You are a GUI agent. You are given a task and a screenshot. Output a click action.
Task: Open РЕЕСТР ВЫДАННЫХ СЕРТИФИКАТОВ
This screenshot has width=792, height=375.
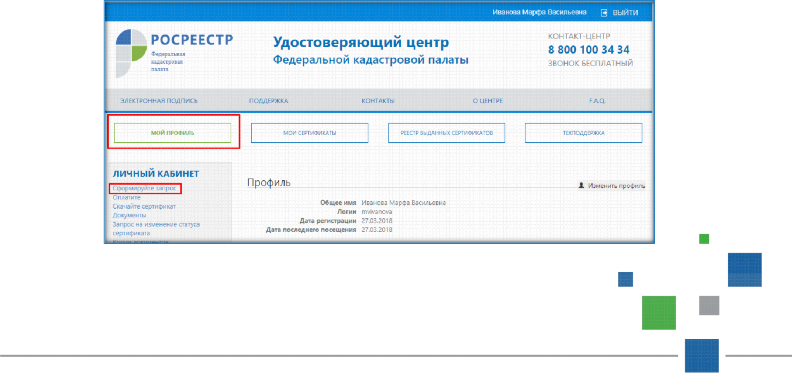[x=447, y=133]
